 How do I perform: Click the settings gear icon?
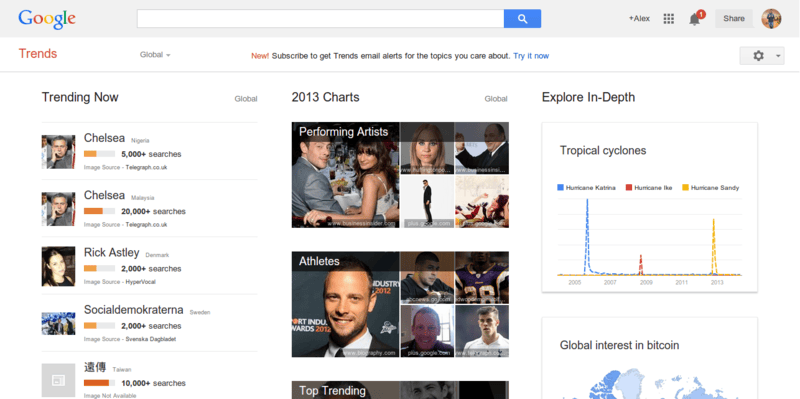coord(758,56)
